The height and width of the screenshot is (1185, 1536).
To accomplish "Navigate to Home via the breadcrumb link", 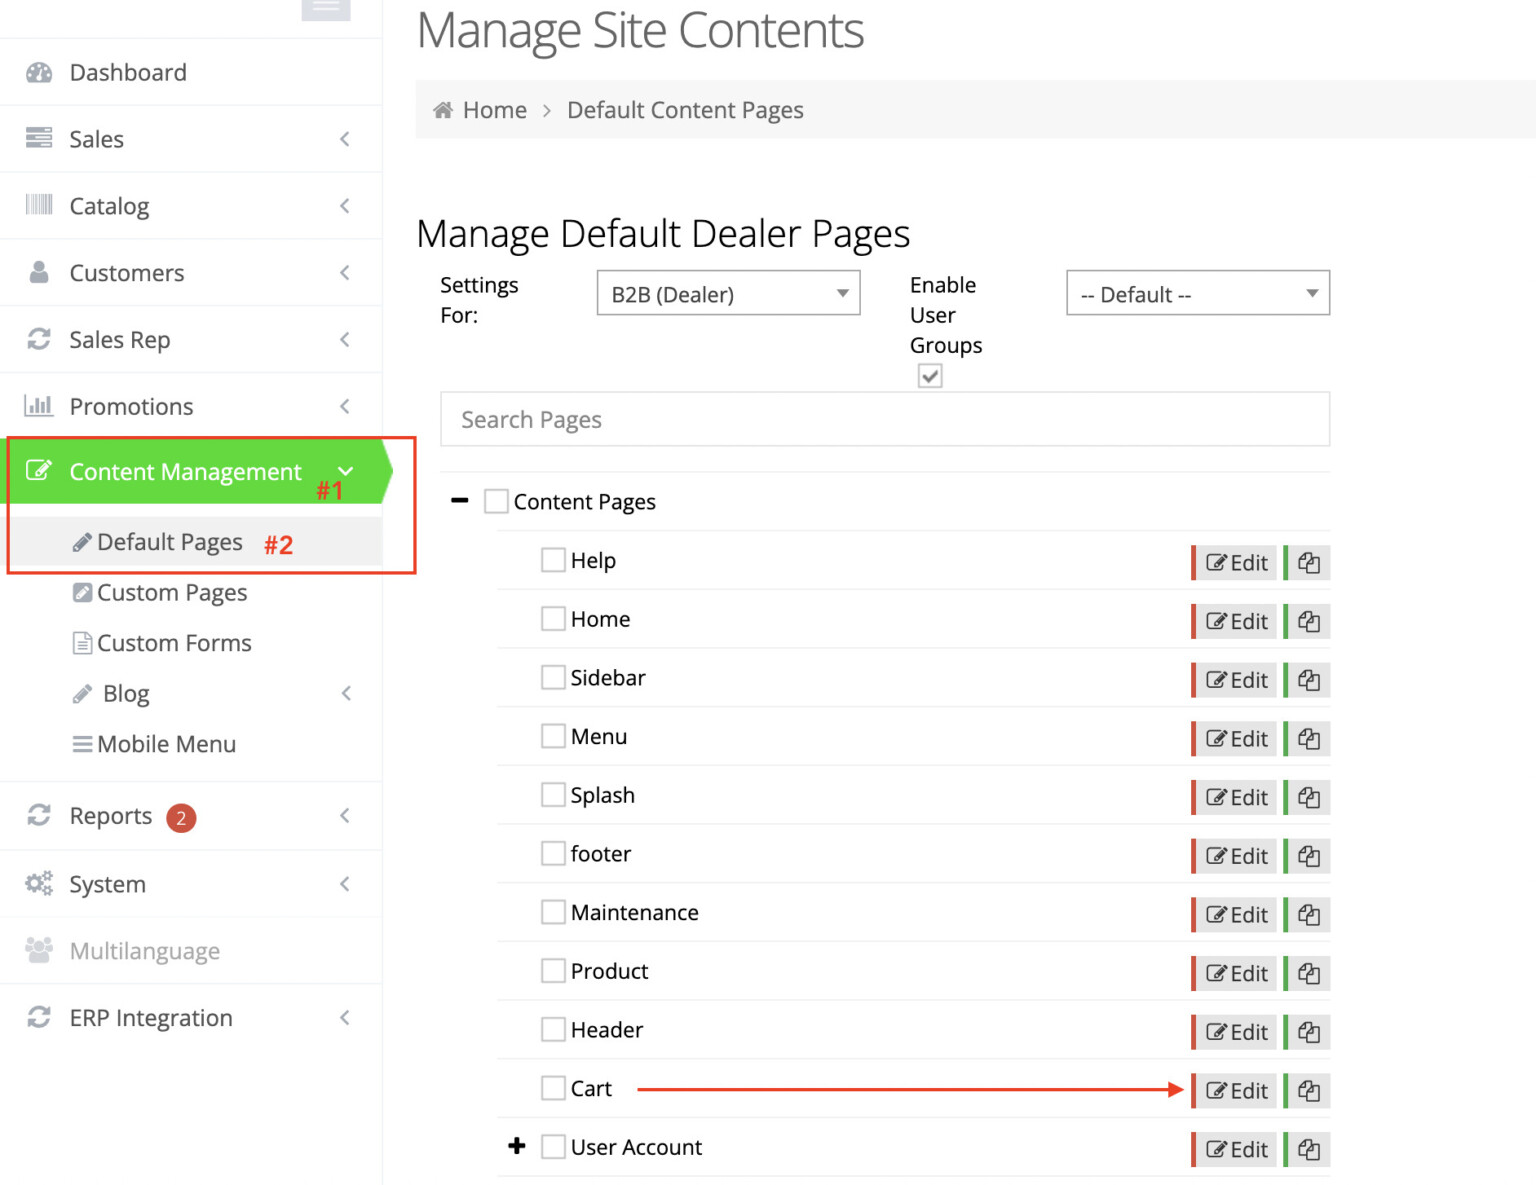I will click(x=494, y=110).
